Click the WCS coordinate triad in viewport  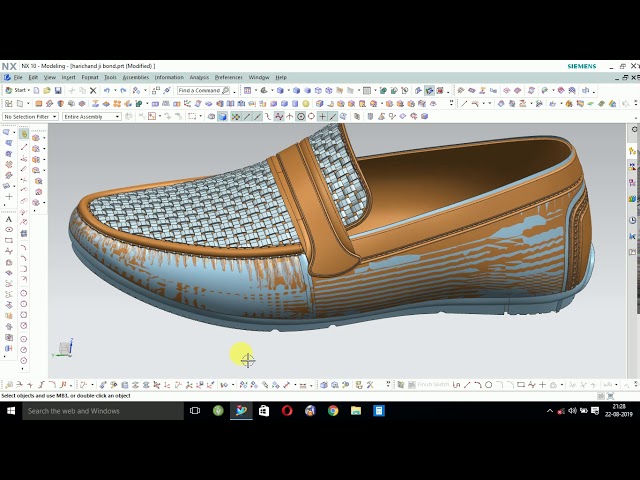pos(64,349)
